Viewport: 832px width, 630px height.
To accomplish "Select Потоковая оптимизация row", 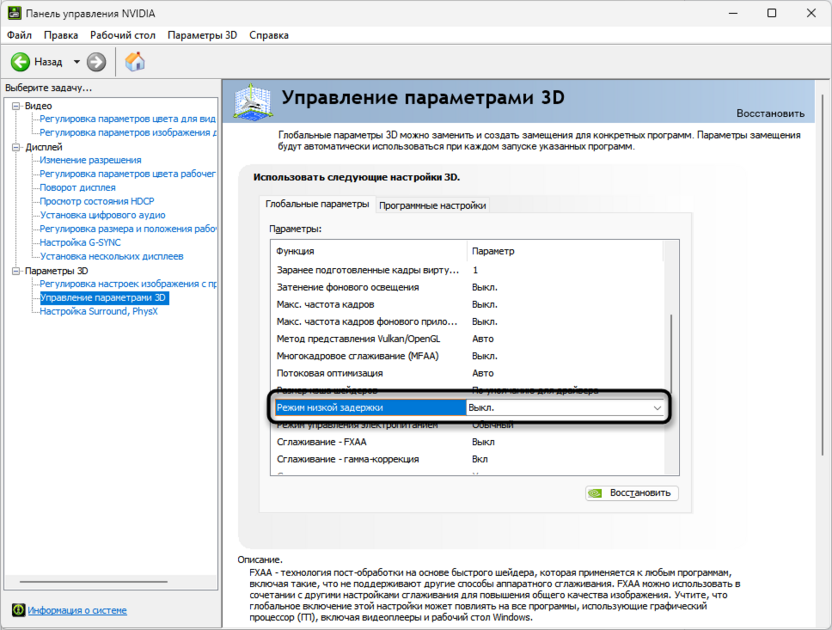I will tap(467, 373).
